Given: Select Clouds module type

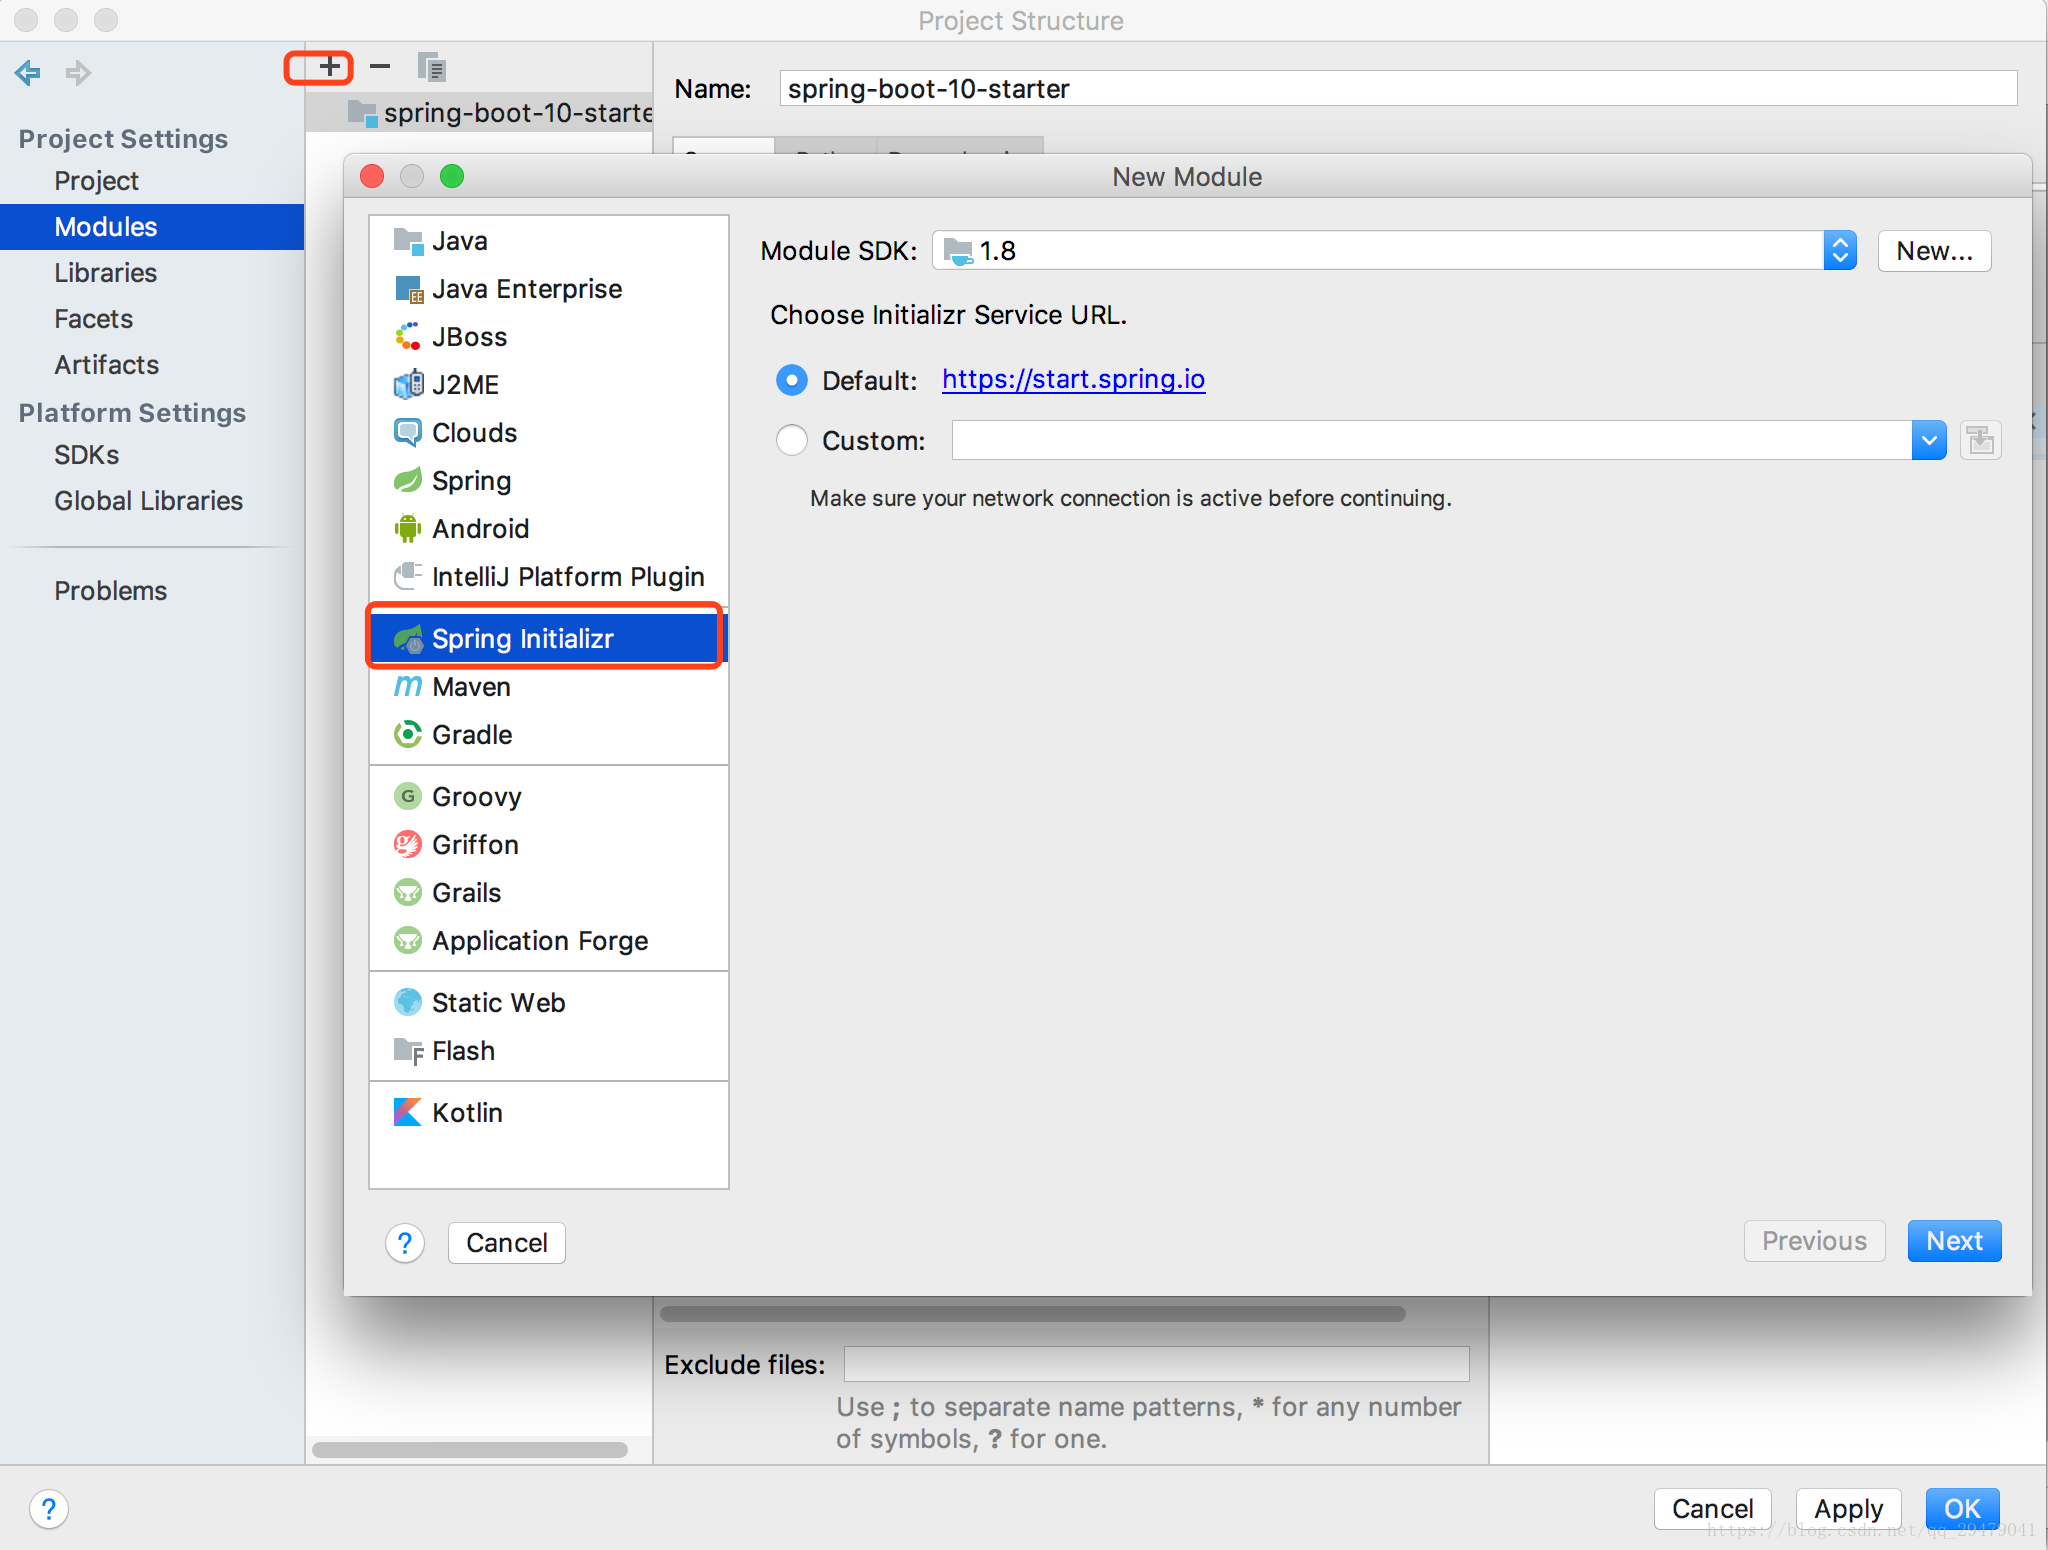Looking at the screenshot, I should click(548, 433).
